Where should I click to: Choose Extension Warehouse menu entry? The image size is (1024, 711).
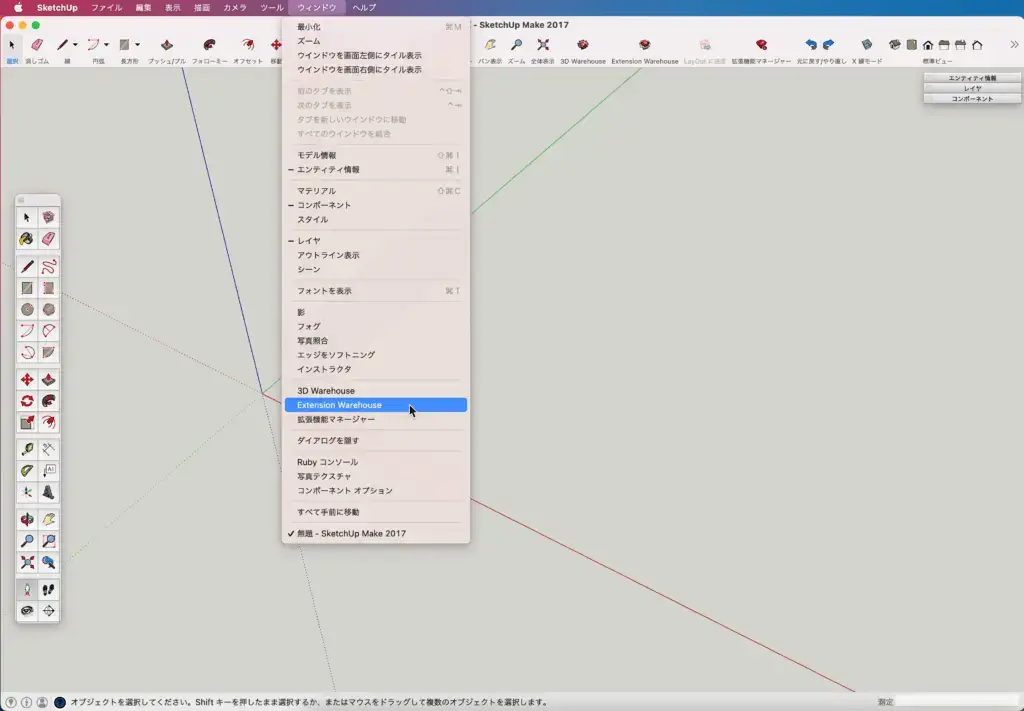click(x=376, y=405)
